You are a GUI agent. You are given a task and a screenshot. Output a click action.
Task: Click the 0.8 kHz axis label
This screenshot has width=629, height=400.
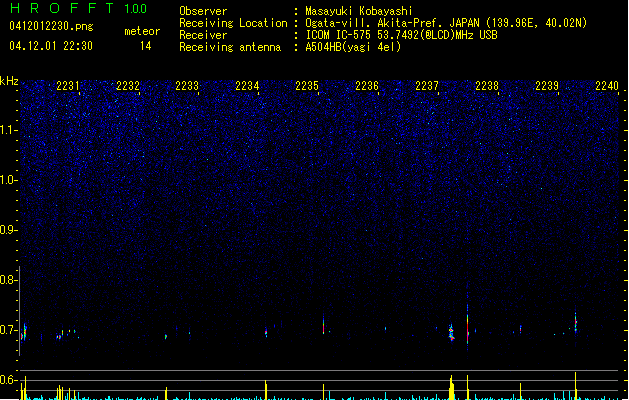tap(8, 280)
